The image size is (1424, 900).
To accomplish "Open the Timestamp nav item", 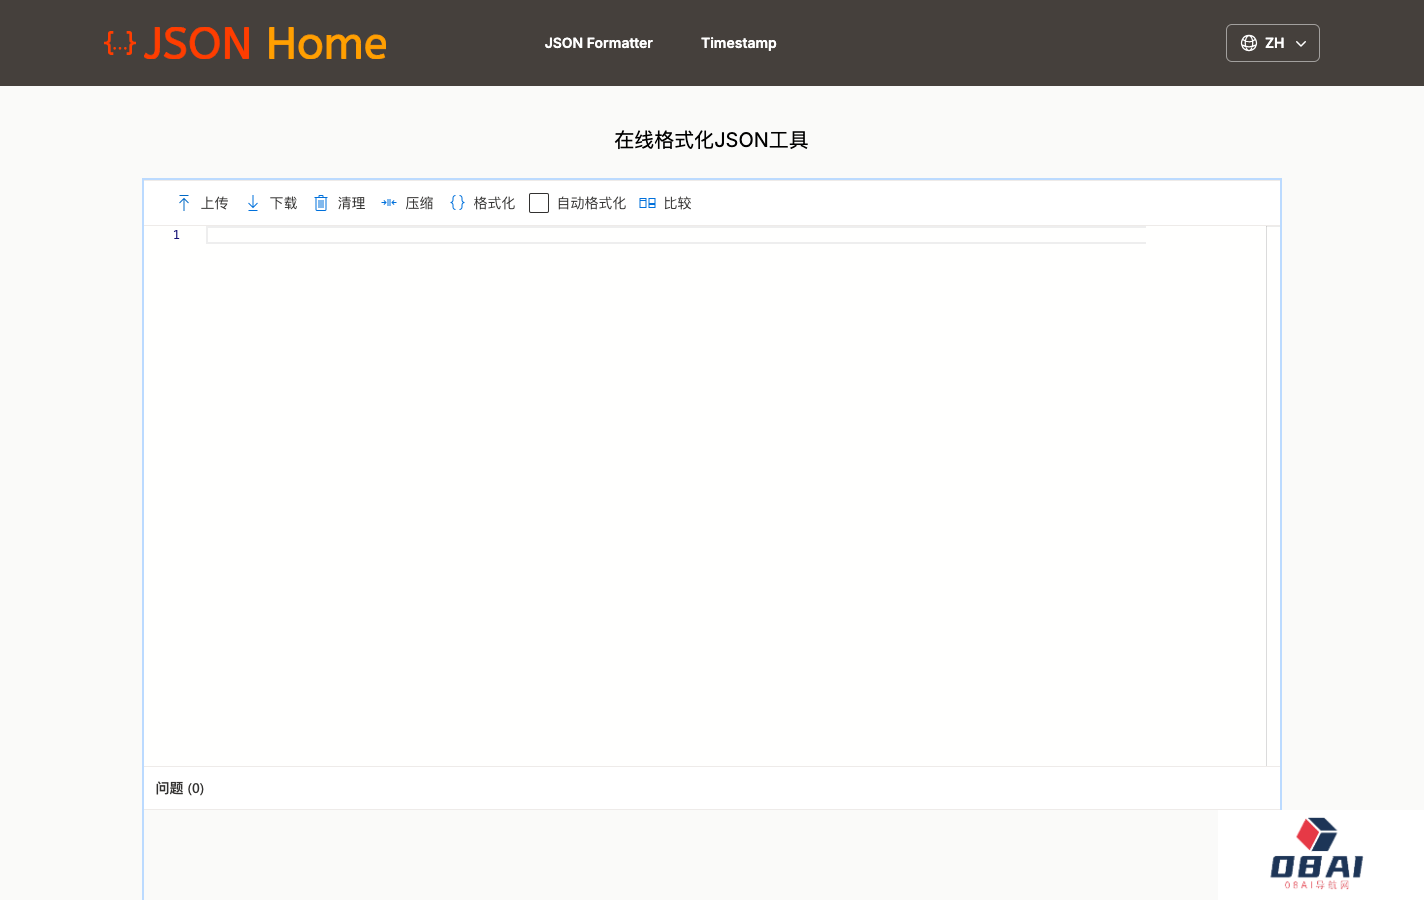I will (739, 43).
